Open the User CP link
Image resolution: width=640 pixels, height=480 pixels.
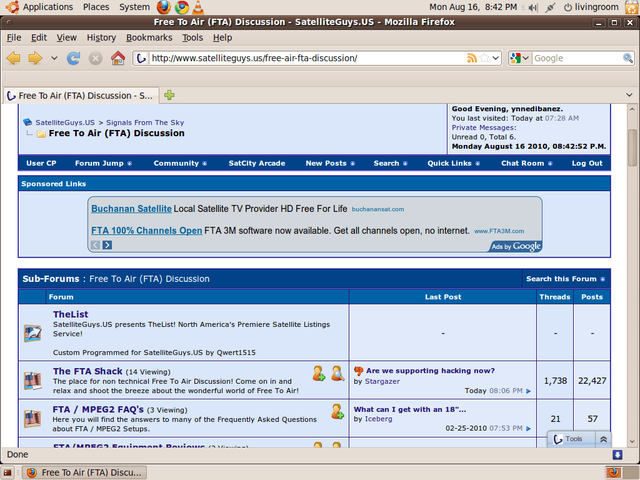click(x=41, y=163)
